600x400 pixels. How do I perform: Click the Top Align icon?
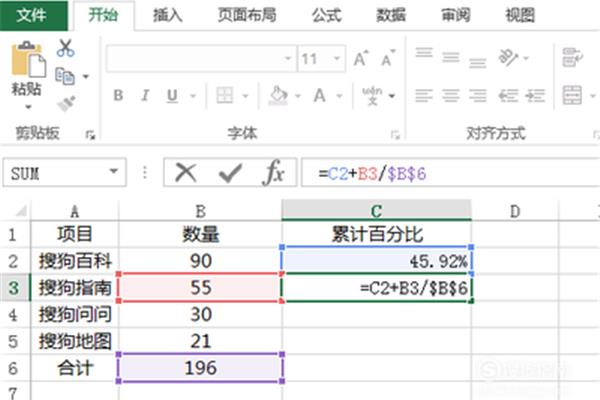pyautogui.click(x=424, y=53)
